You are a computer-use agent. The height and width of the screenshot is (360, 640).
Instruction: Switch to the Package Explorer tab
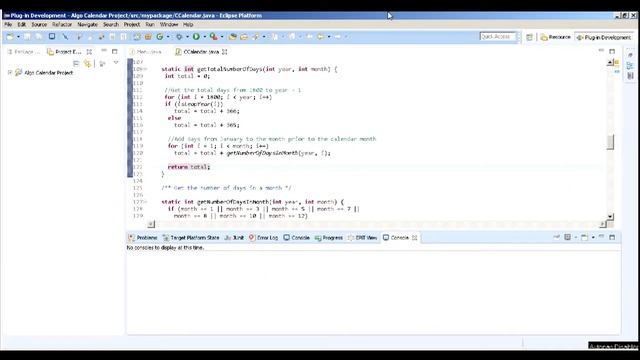point(23,52)
